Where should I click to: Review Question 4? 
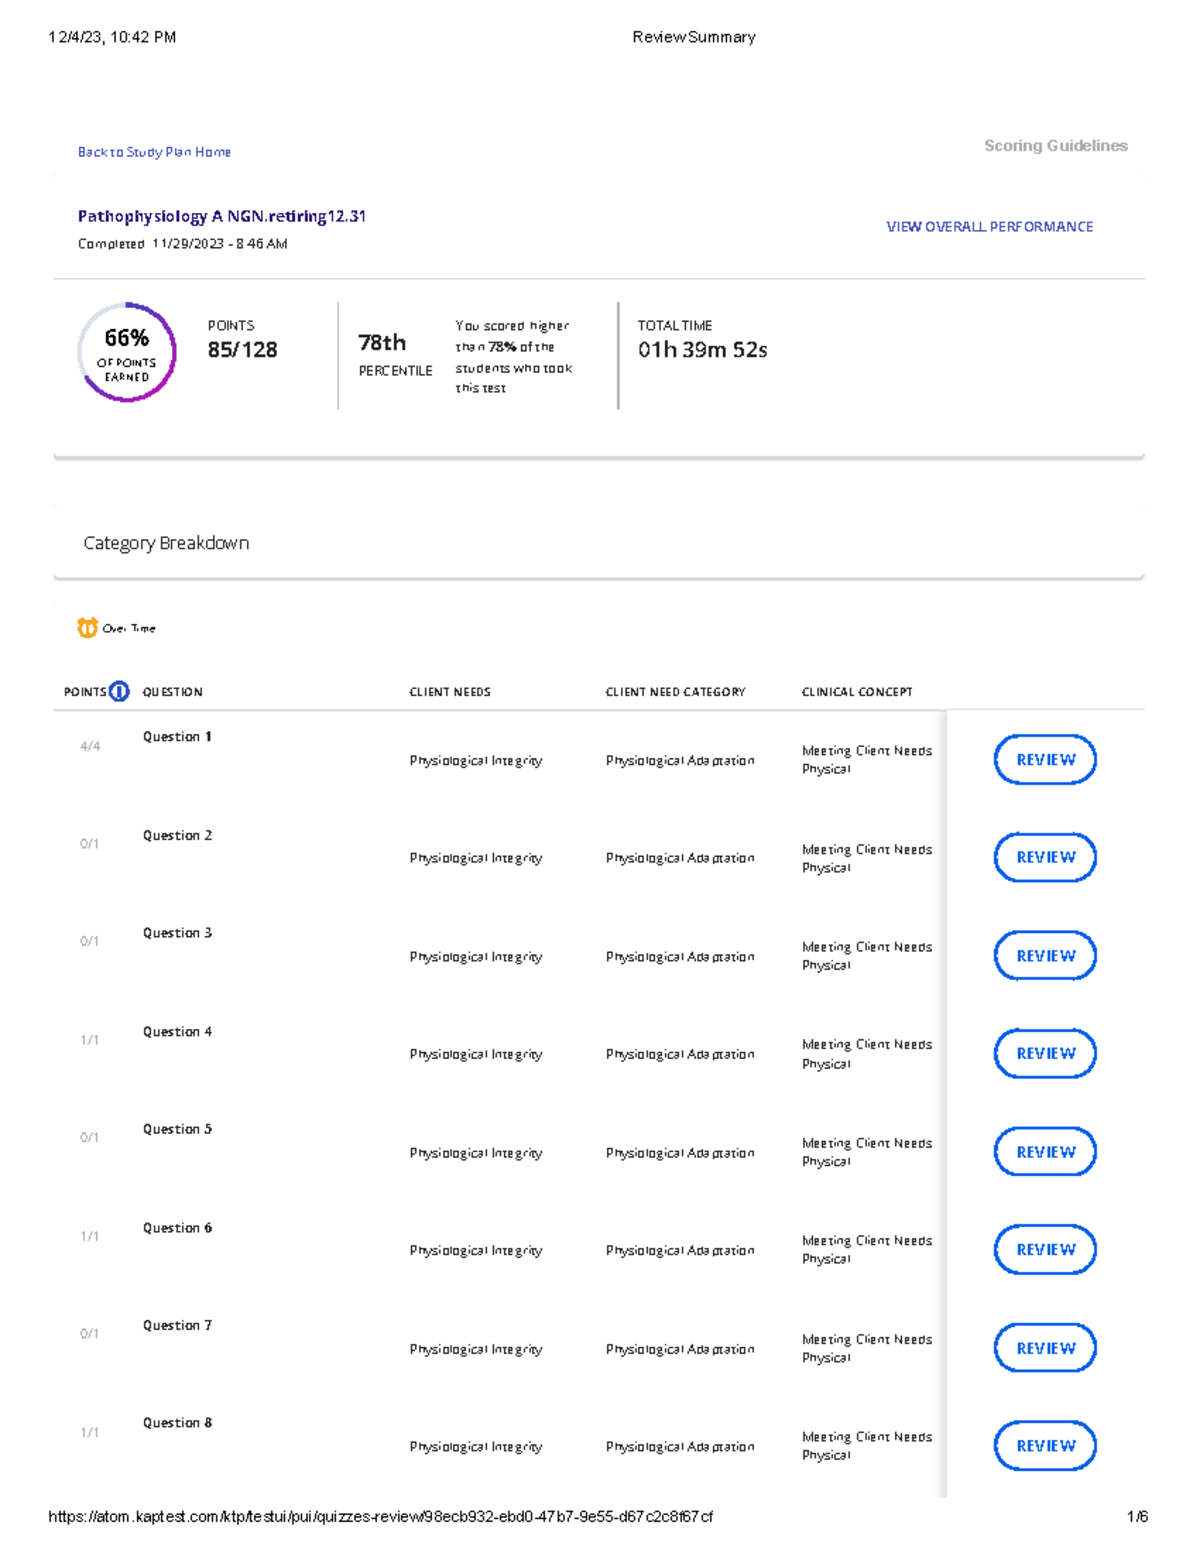pyautogui.click(x=1045, y=1053)
